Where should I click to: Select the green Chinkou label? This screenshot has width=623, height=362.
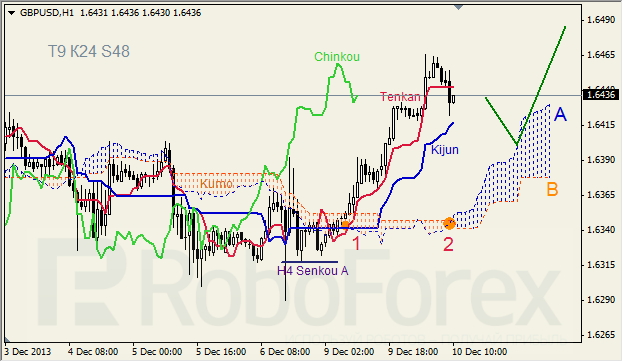(337, 57)
